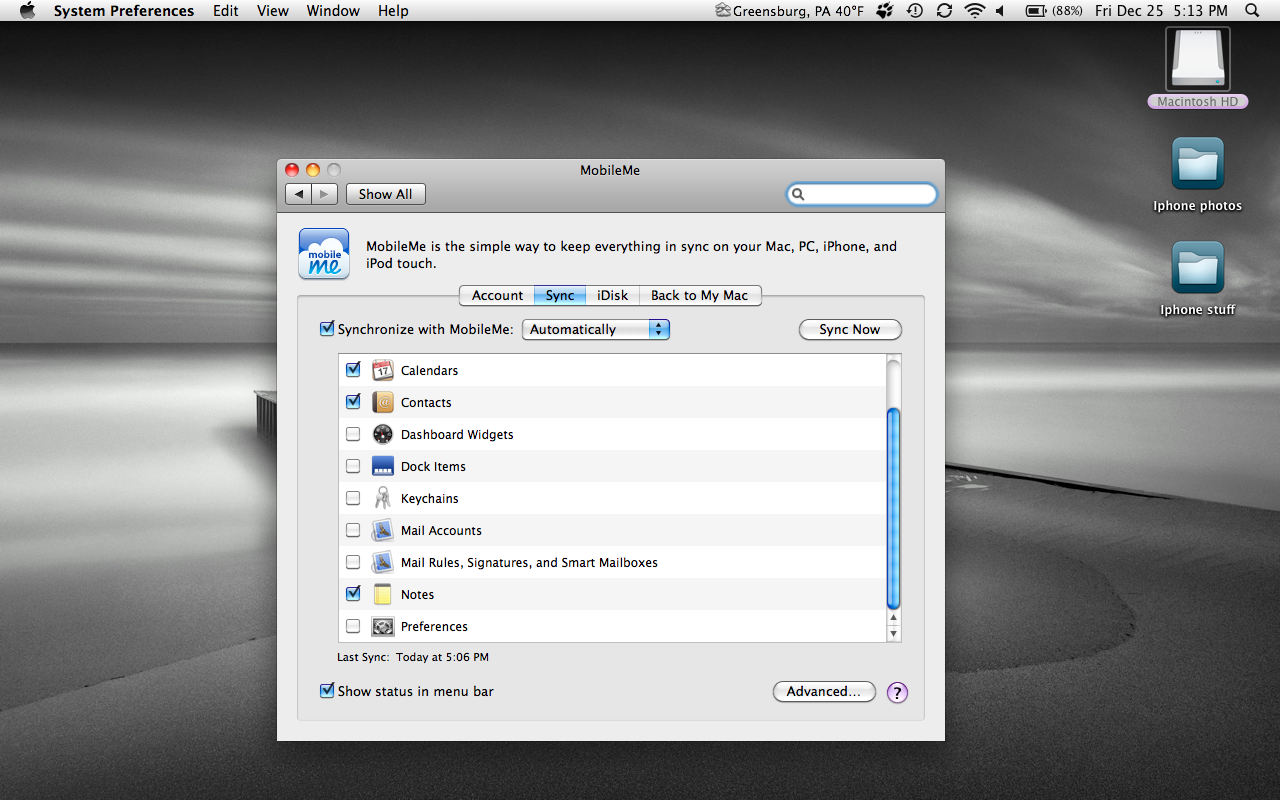Click the volume speaker icon
Image resolution: width=1280 pixels, height=800 pixels.
pyautogui.click(x=1000, y=11)
